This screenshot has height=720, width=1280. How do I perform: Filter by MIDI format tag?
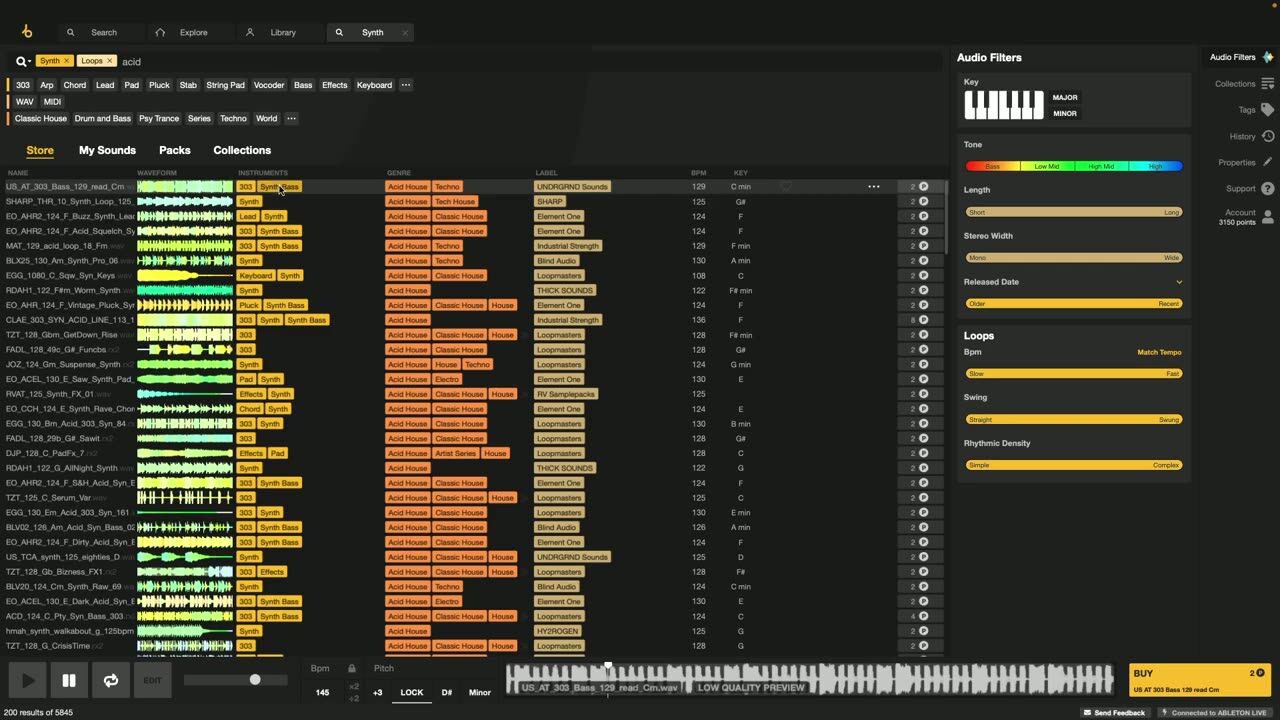[x=52, y=102]
